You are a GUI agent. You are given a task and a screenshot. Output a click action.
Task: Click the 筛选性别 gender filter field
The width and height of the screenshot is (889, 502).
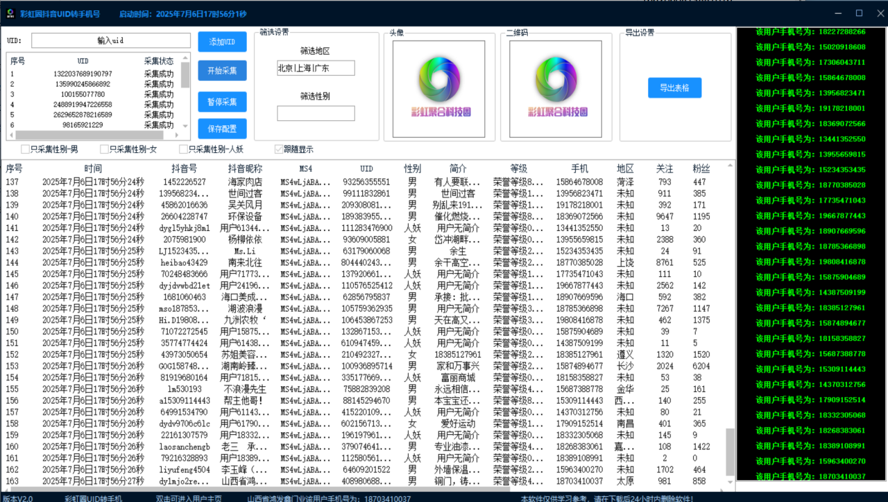315,114
